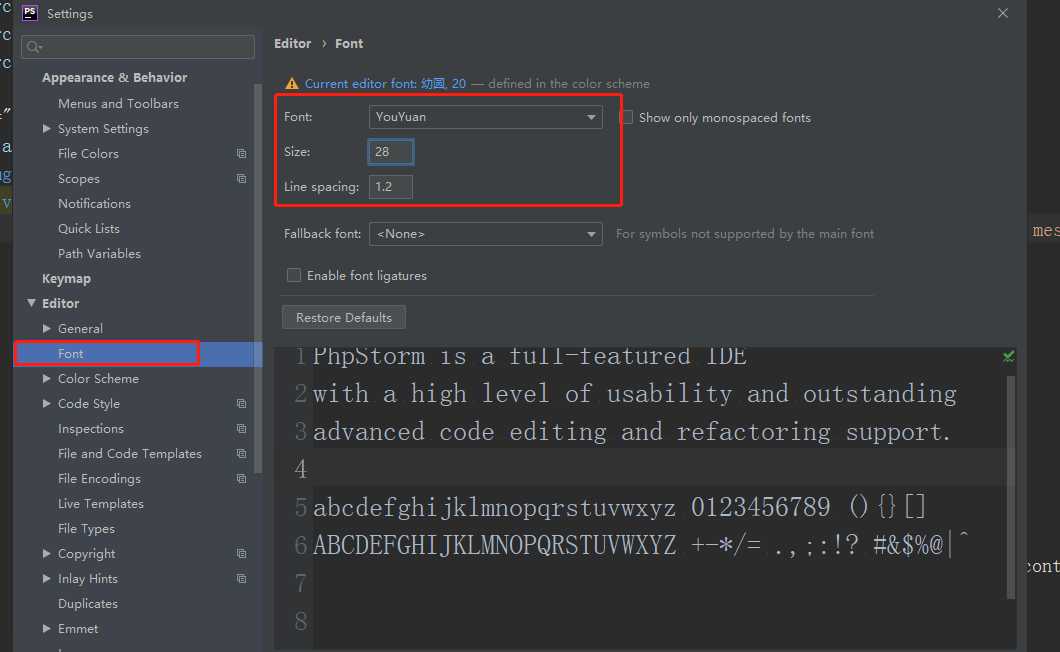Click the settings search box
This screenshot has width=1060, height=652.
tap(138, 47)
